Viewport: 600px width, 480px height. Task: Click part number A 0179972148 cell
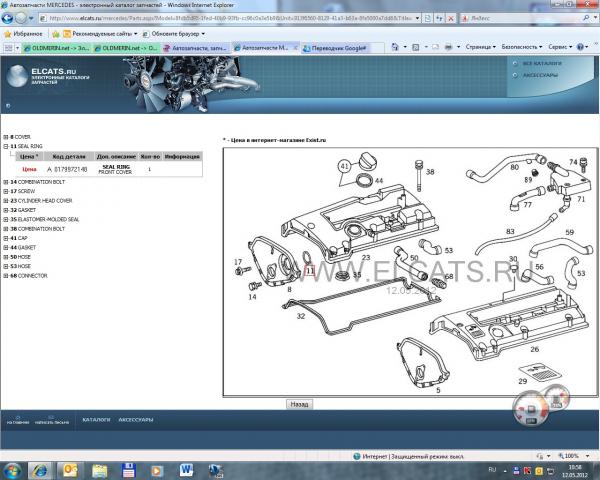pos(67,169)
